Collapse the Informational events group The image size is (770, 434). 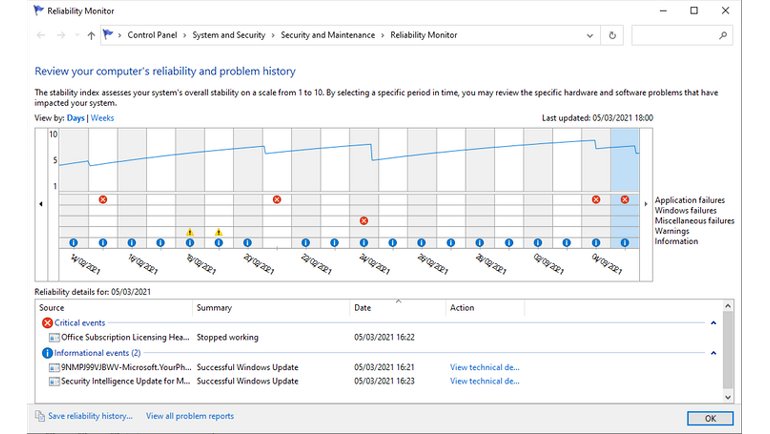pyautogui.click(x=714, y=353)
